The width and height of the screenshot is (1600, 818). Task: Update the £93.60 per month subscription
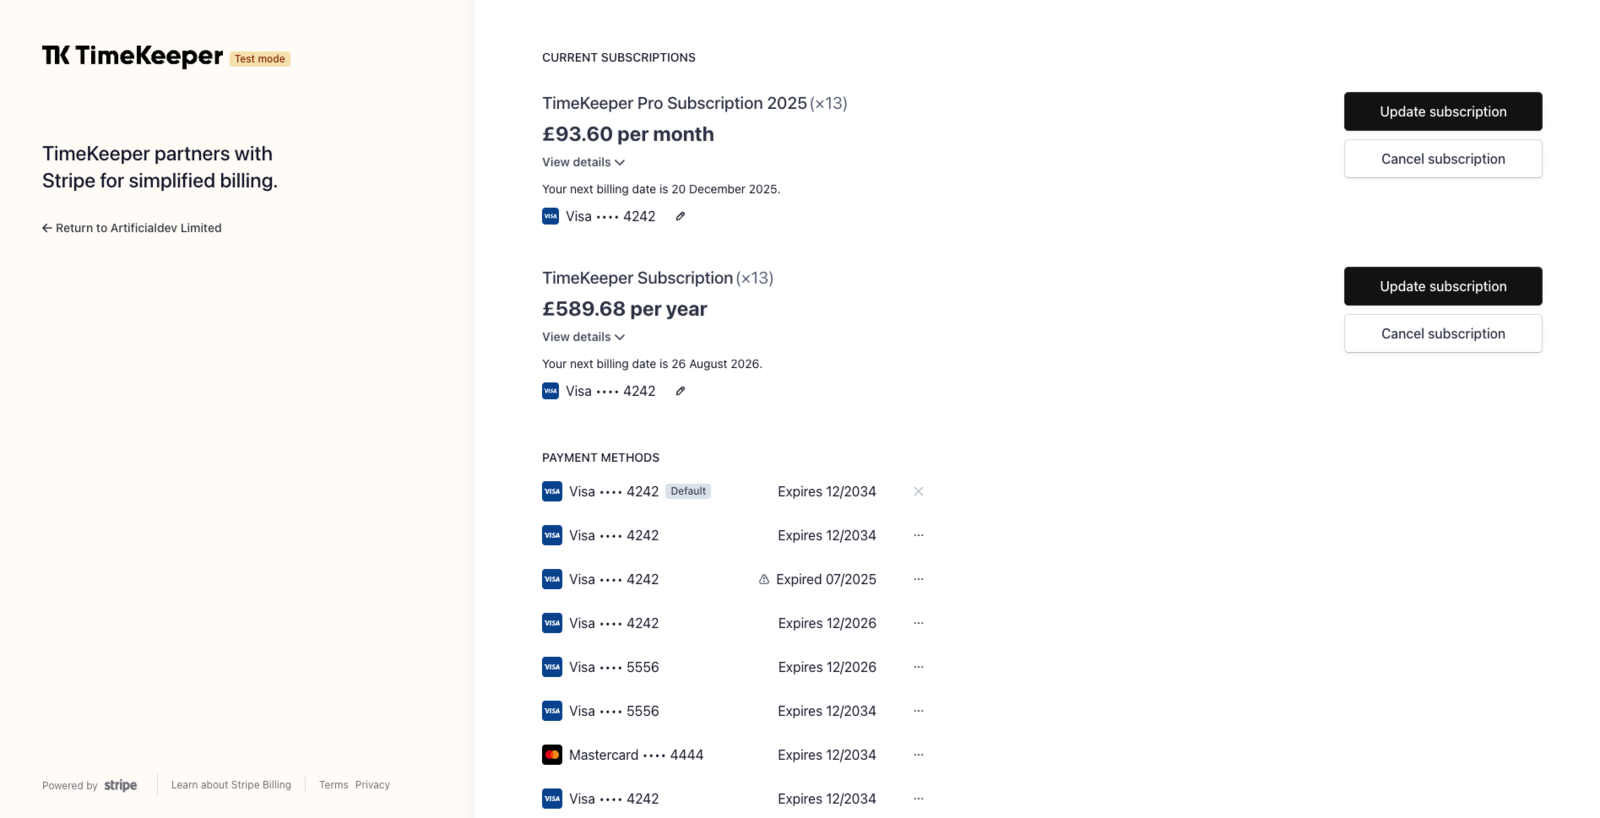click(x=1443, y=111)
